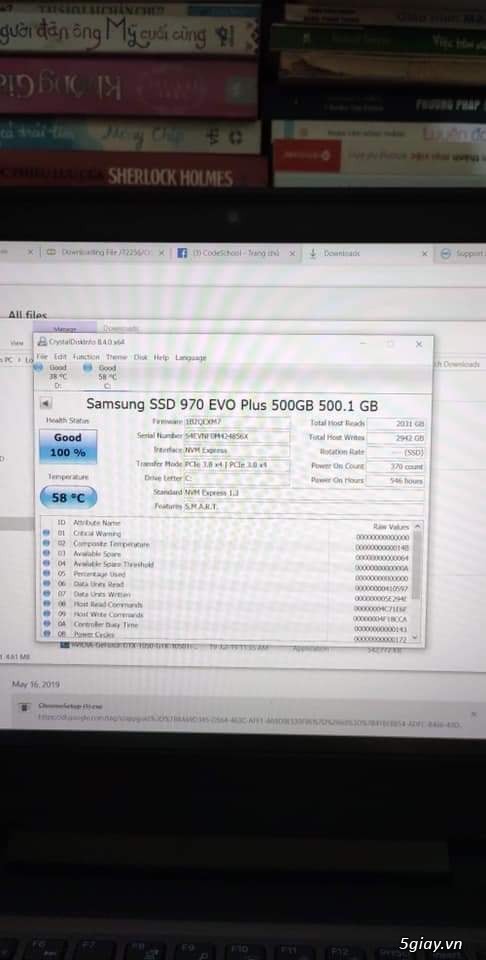Click Power On Count value 370 count
Screen dimensions: 486x960
point(396,467)
